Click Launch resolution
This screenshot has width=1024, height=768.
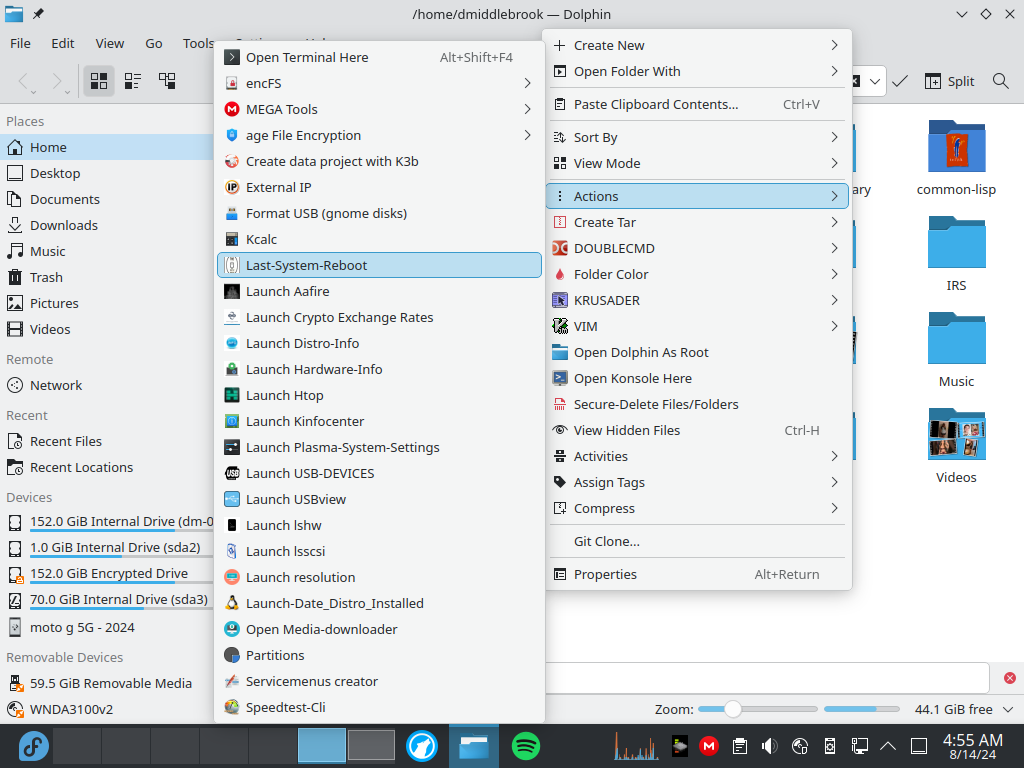point(379,577)
